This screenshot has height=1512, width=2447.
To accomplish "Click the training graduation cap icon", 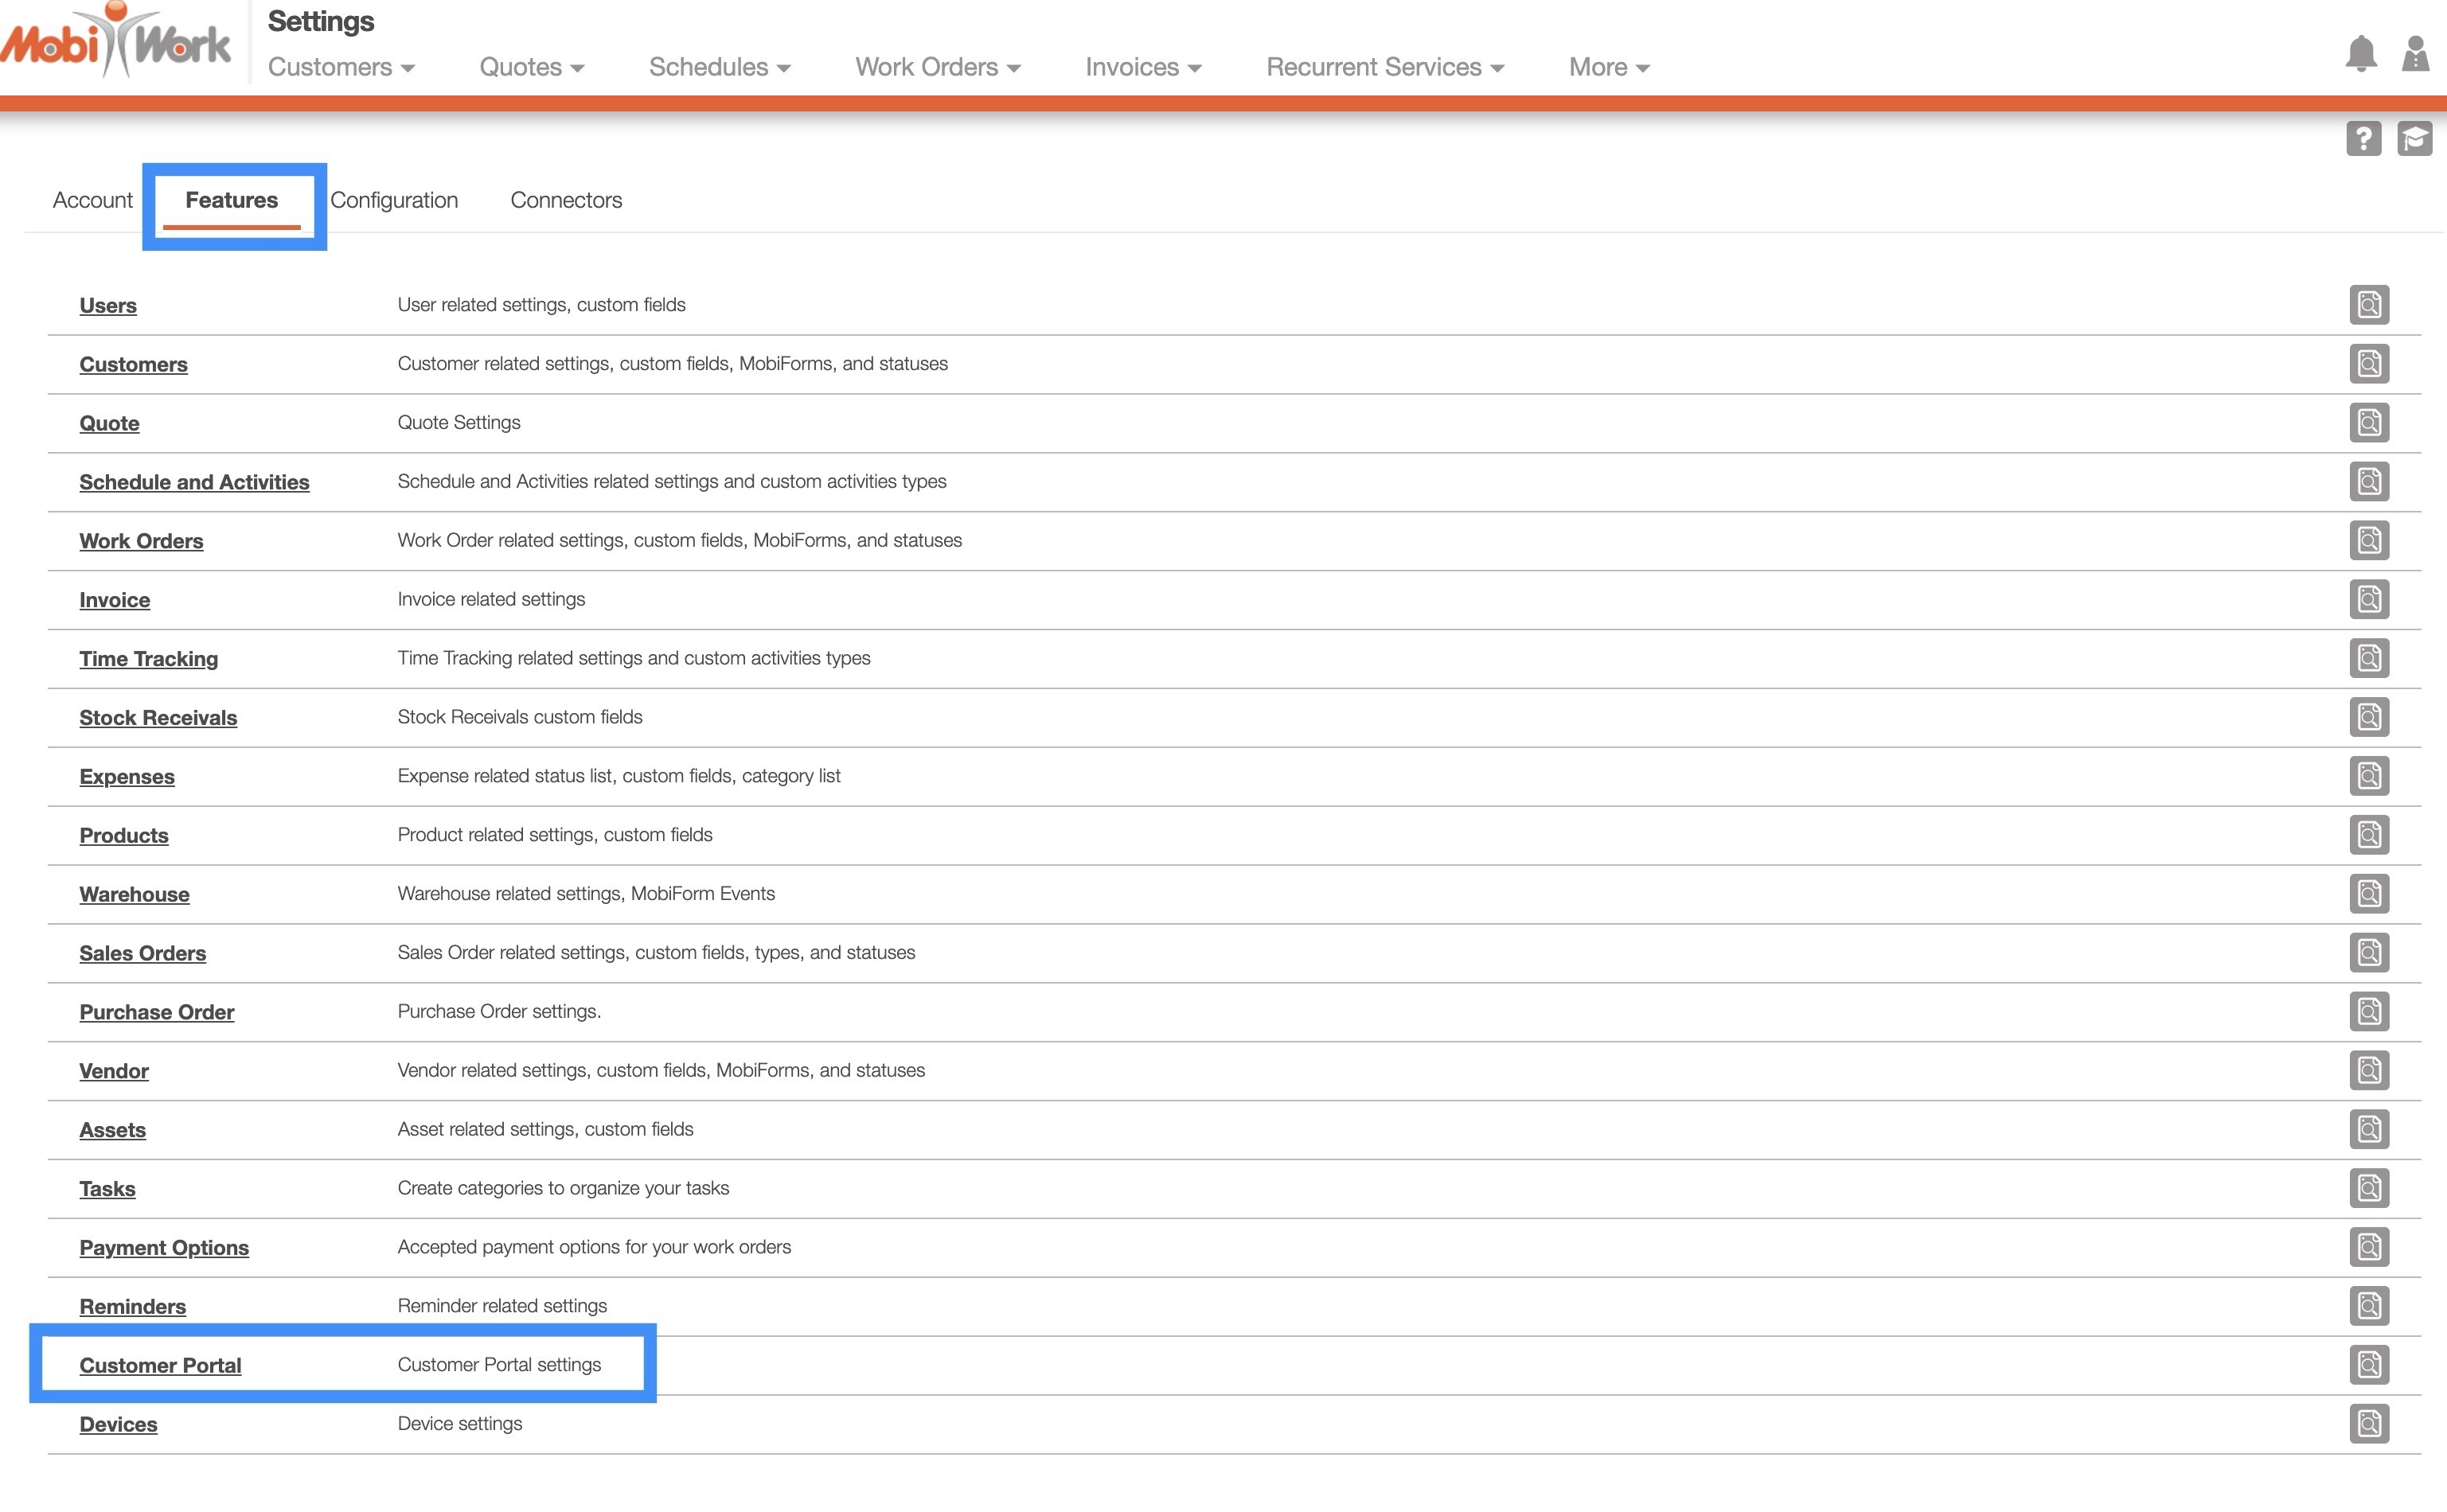I will click(x=2414, y=138).
